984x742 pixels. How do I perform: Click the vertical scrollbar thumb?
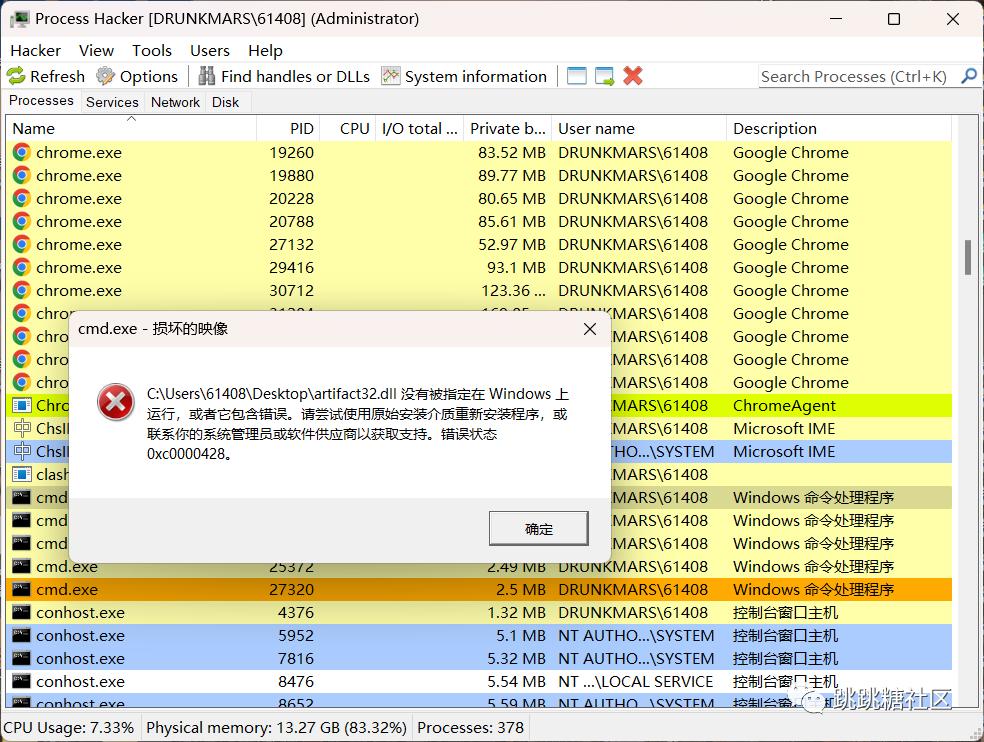[968, 257]
